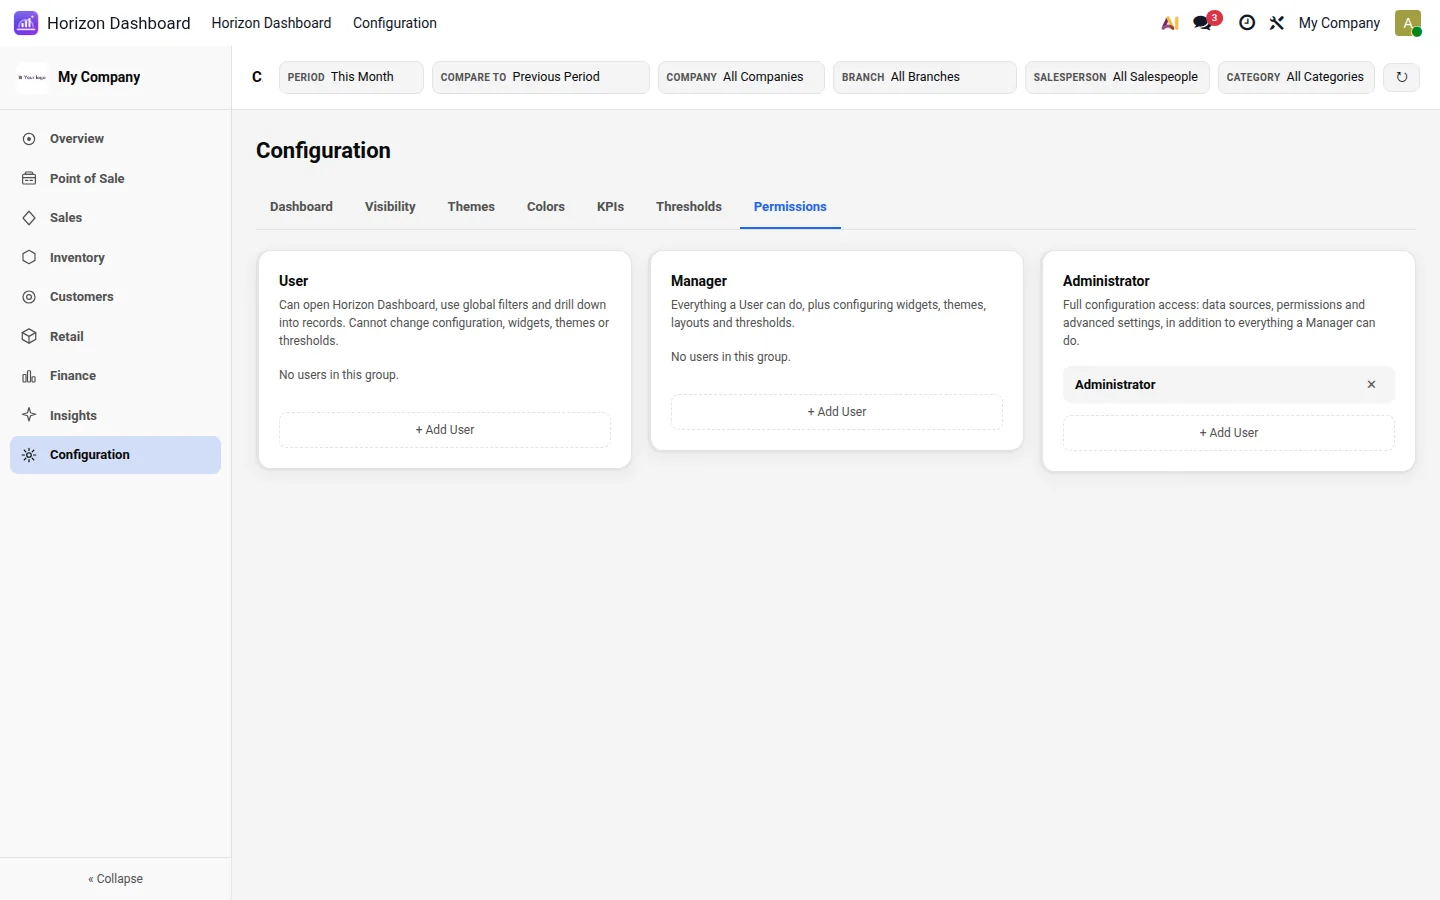
Task: Switch to the Dashboard tab
Action: pyautogui.click(x=301, y=207)
